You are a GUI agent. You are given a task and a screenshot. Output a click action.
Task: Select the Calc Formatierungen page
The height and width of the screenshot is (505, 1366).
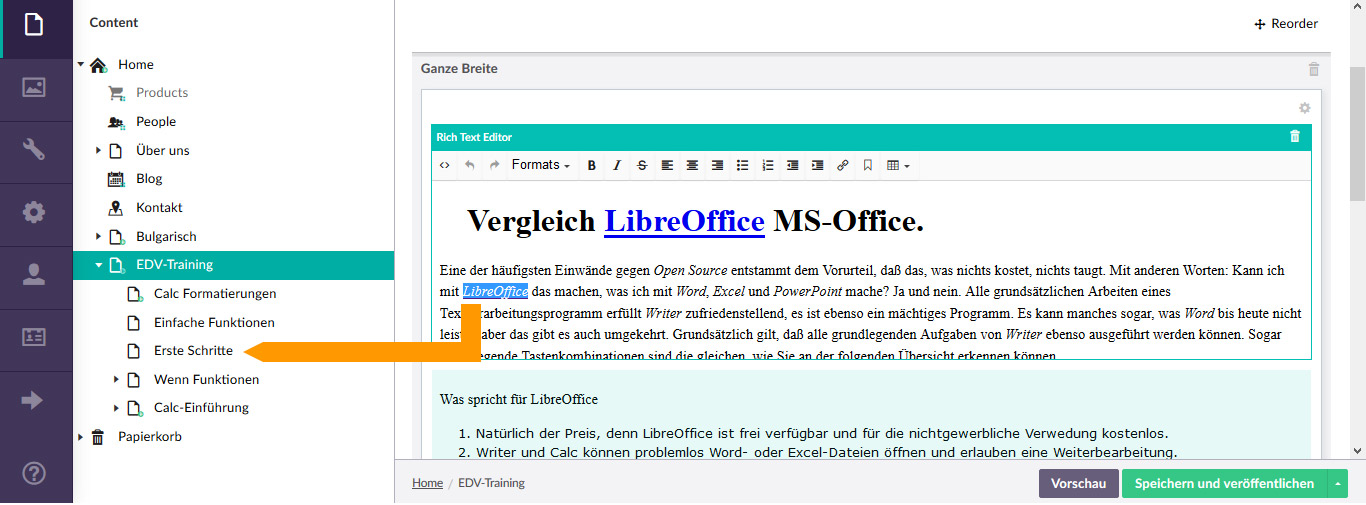[x=215, y=294]
